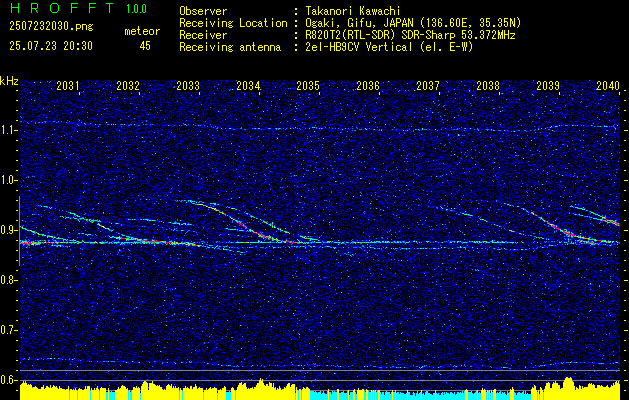Click the R820T2(RTL-SDR) SDR-Sharp receiver text
Viewport: 629px width, 400px height.
[x=410, y=35]
